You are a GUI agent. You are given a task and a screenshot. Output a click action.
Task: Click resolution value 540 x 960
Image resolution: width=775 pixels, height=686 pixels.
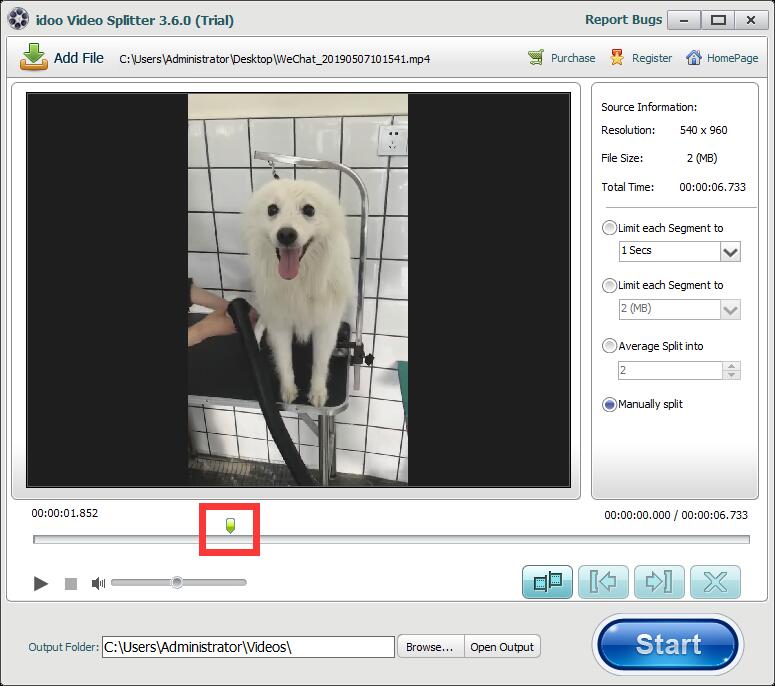point(703,130)
